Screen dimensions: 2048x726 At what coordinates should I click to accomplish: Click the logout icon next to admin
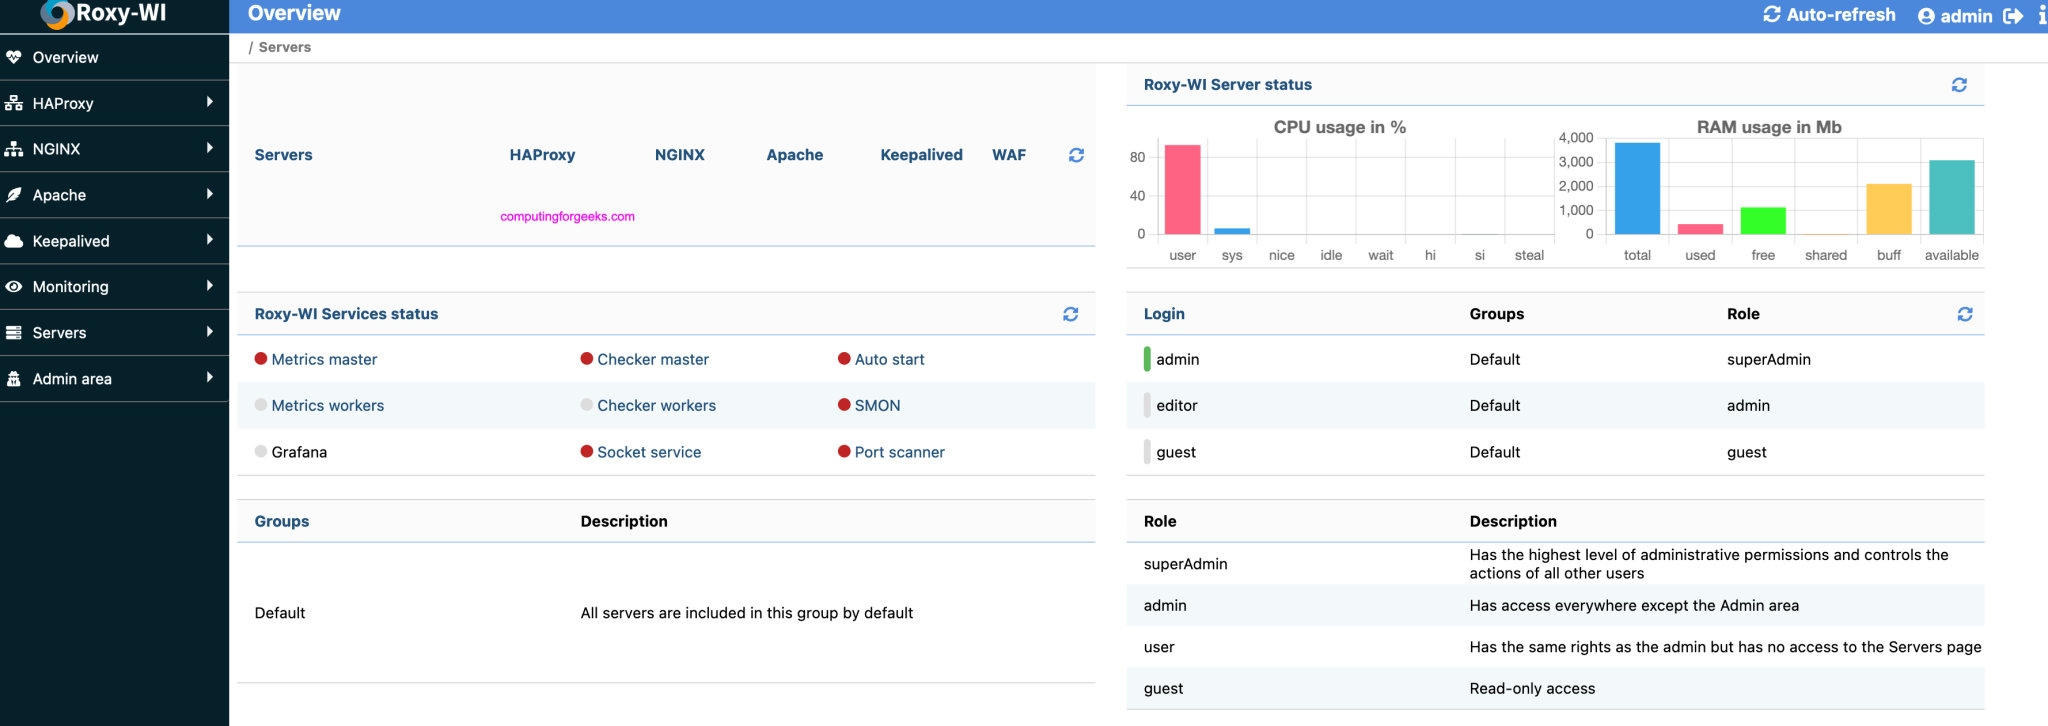click(2013, 16)
